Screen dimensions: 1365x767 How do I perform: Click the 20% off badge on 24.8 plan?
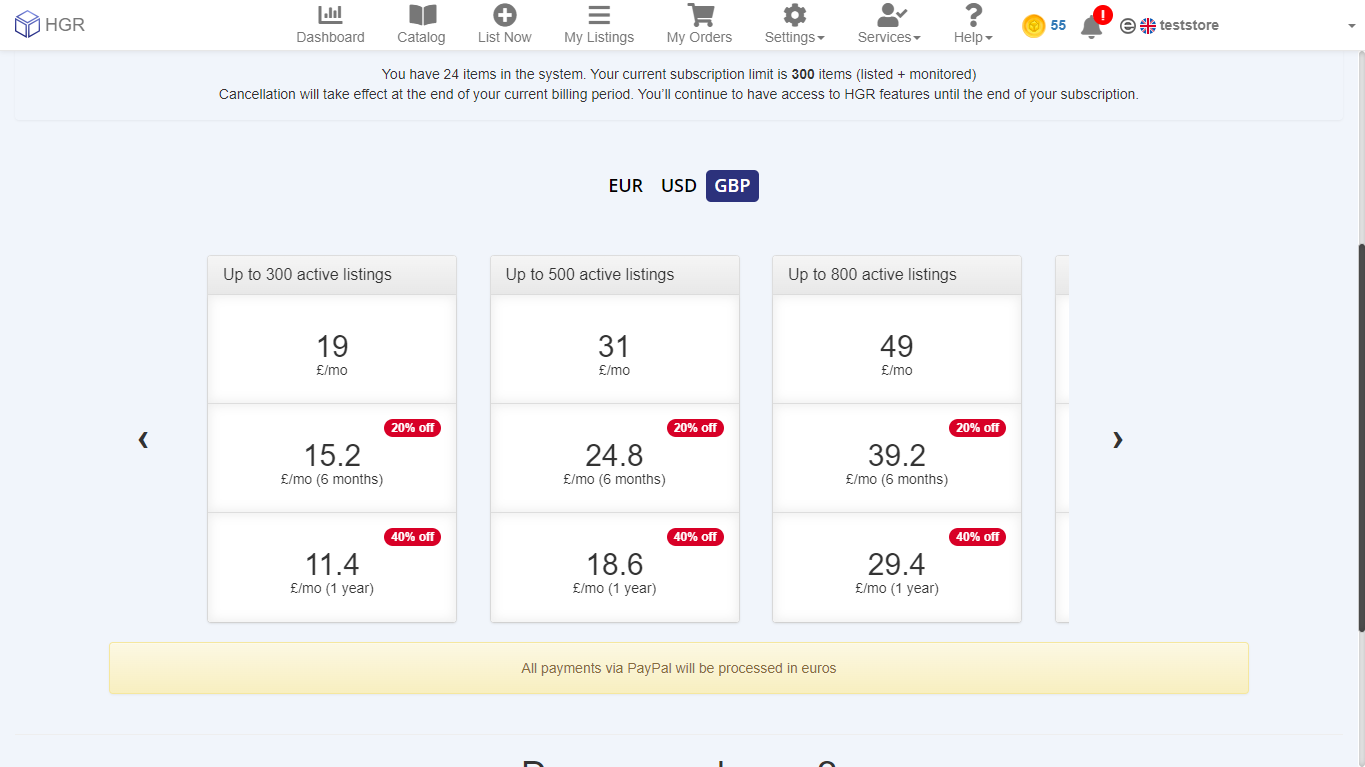[x=695, y=428]
